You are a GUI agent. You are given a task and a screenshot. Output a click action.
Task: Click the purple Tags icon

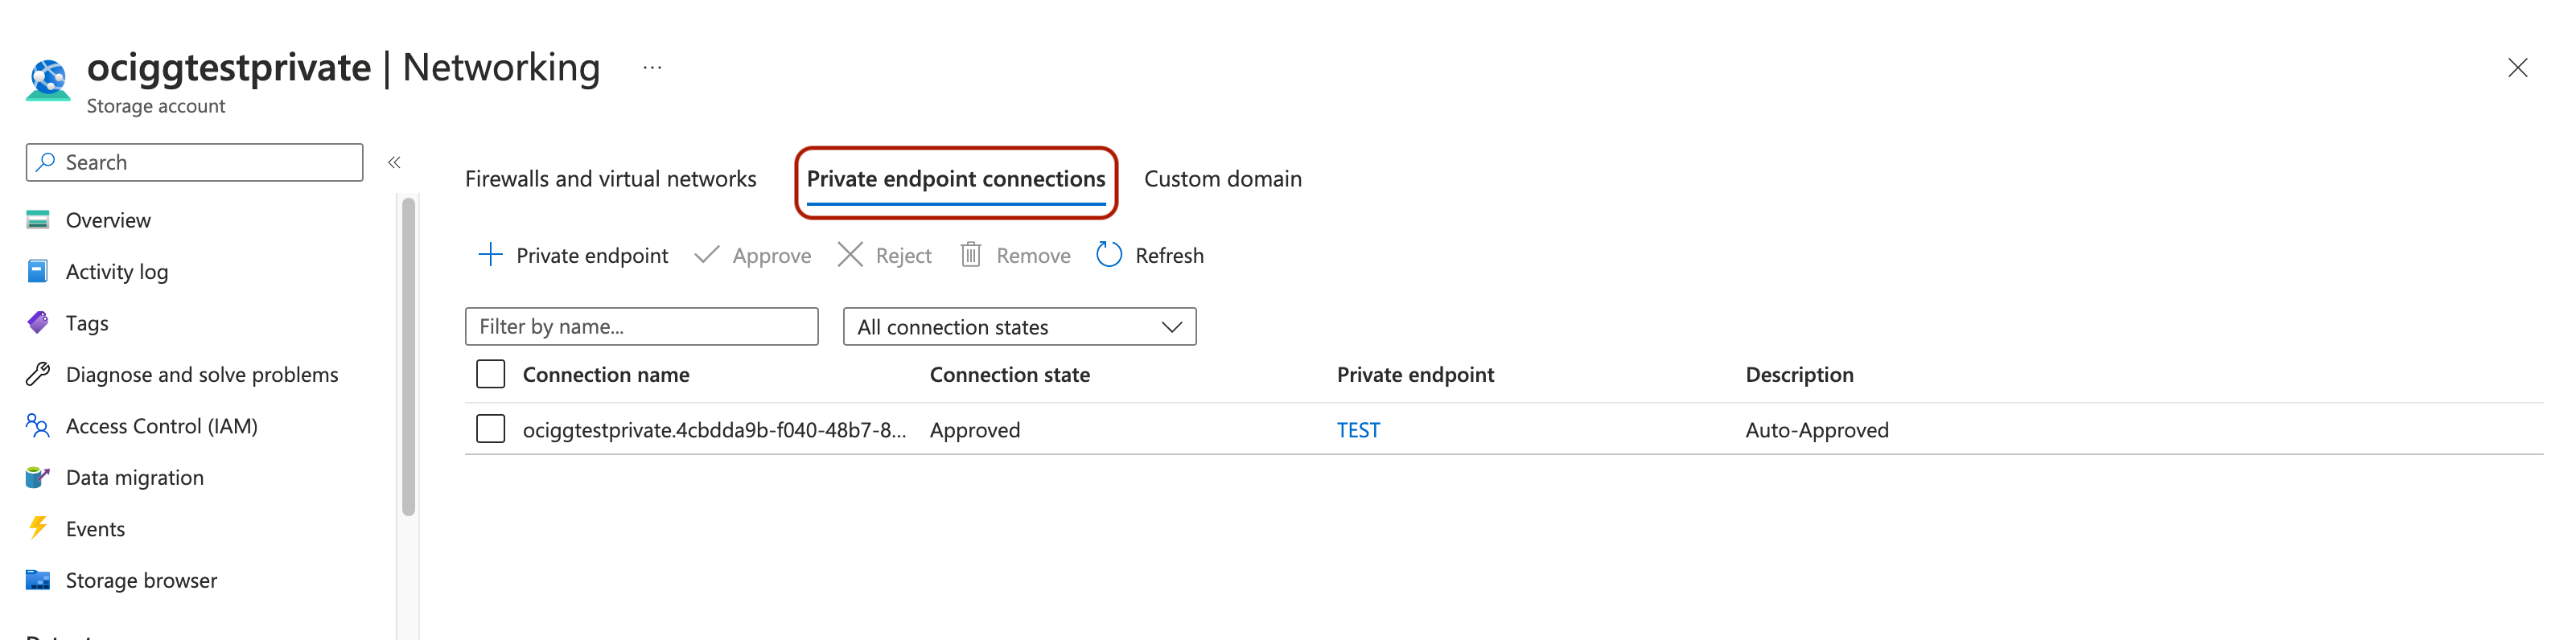(x=38, y=323)
